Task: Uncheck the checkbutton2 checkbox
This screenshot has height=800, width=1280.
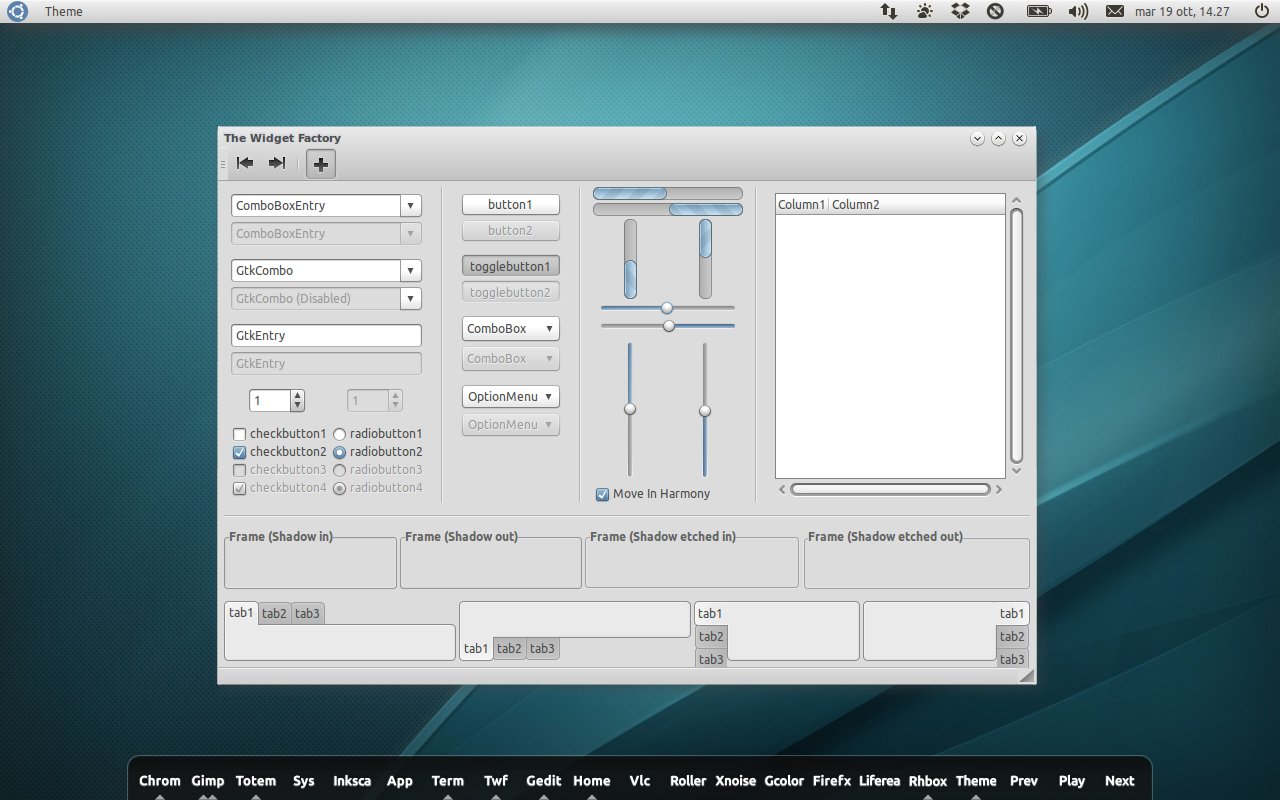Action: click(239, 452)
